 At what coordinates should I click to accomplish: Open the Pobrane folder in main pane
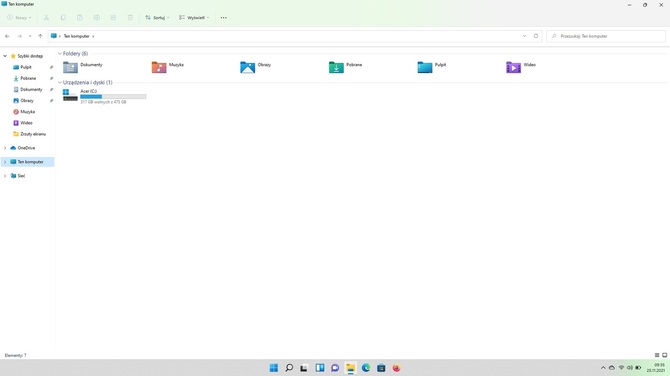[345, 67]
